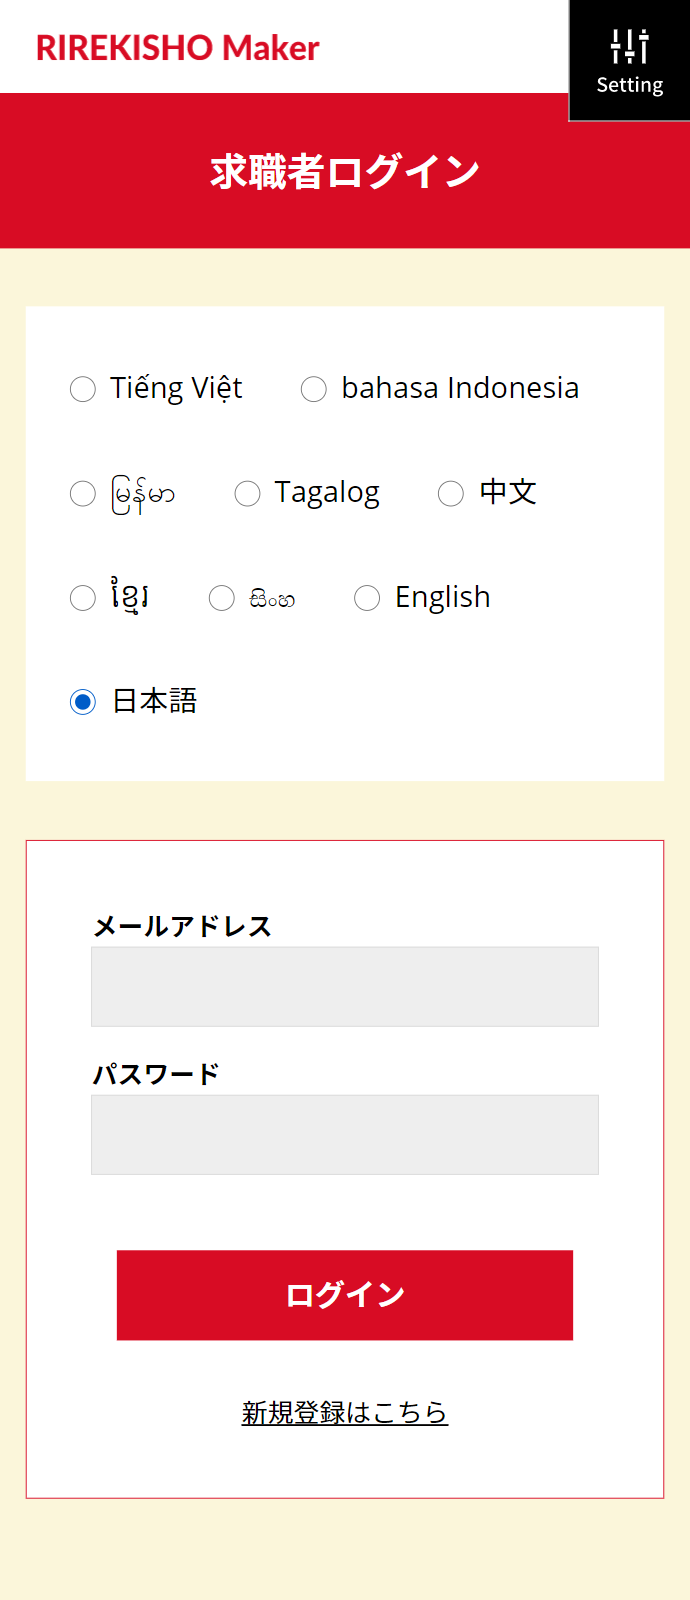690x1600 pixels.
Task: Select the Myanmar language radio button
Action: click(x=83, y=494)
